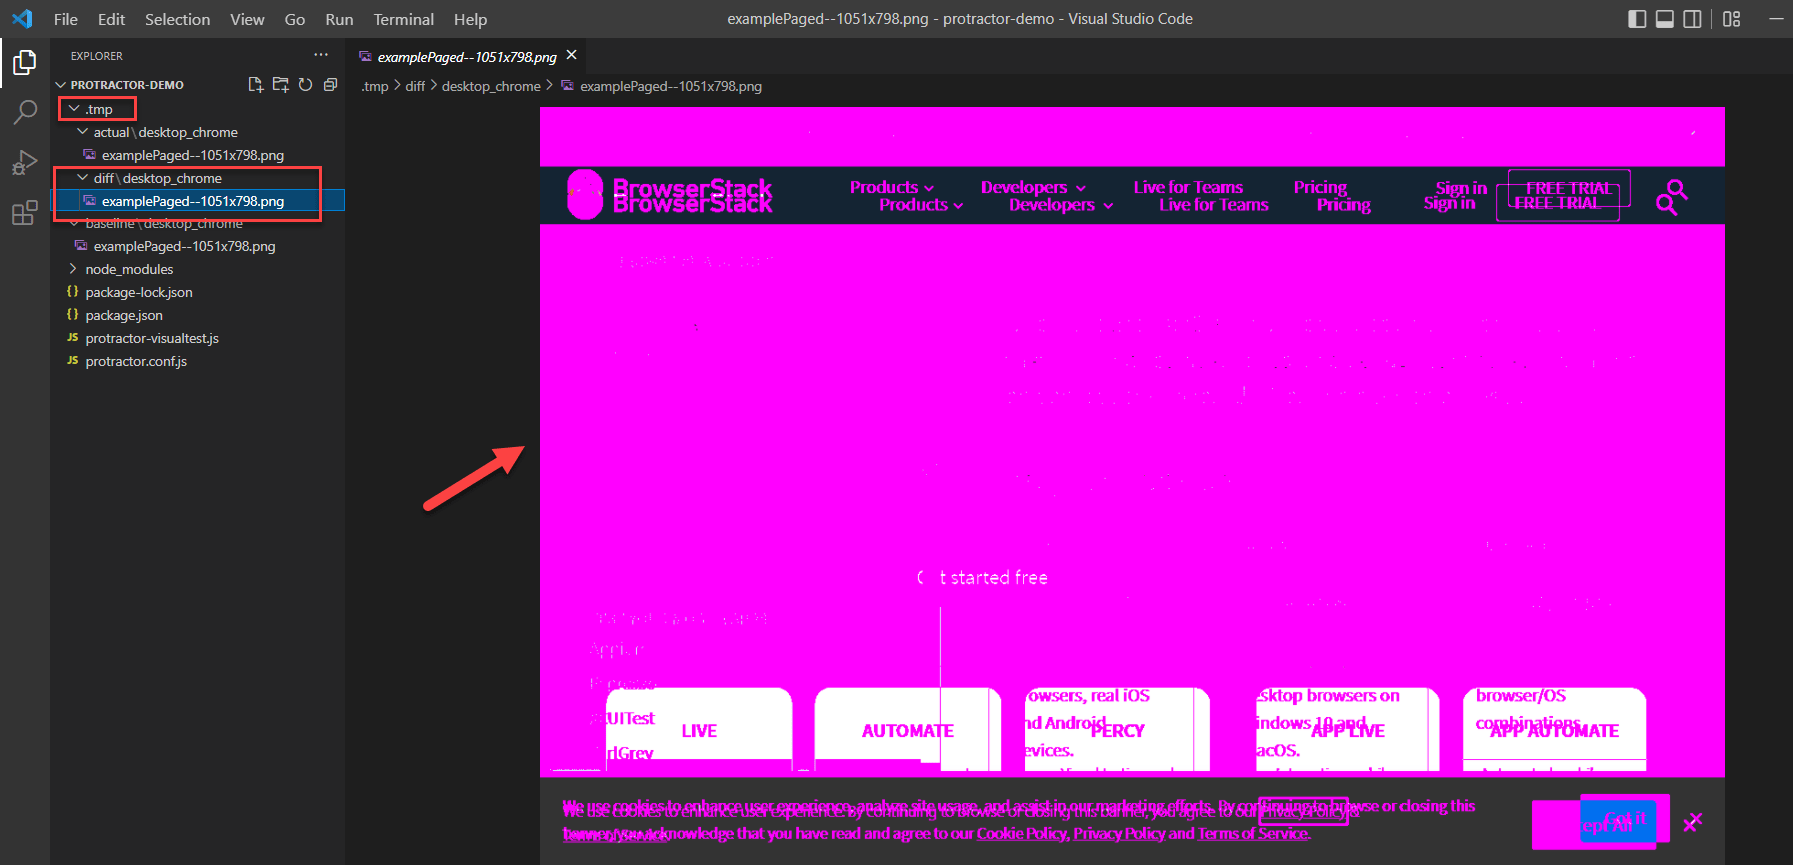Toggle panel layout icon in title bar
1793x865 pixels.
1665,19
